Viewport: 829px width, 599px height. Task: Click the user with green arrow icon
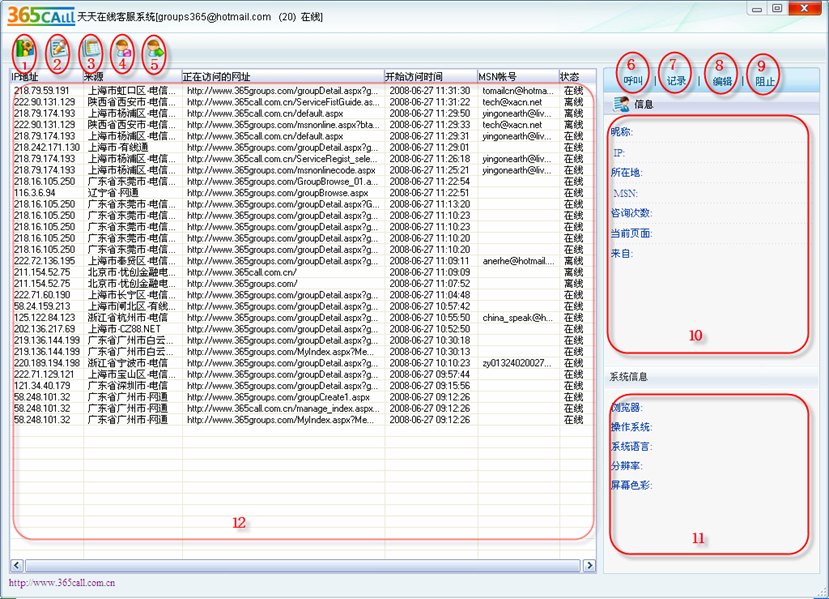click(153, 47)
